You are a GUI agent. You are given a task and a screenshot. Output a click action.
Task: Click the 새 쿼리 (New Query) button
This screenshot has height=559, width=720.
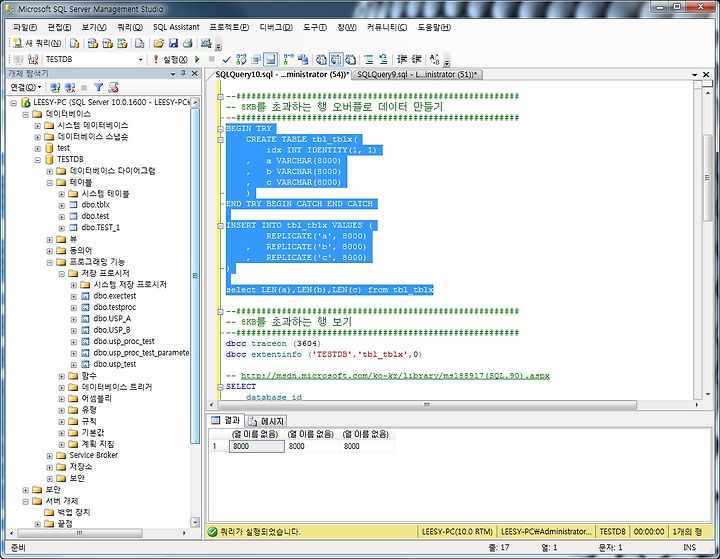(37, 43)
